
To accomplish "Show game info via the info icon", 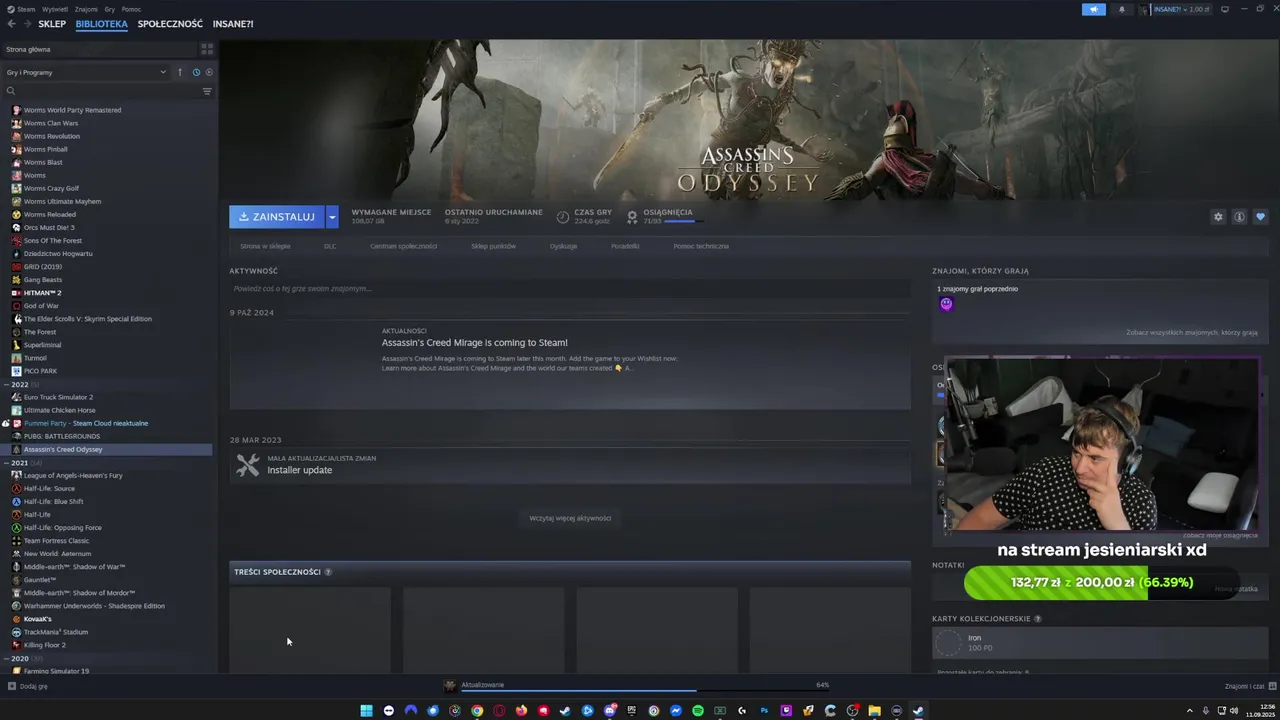I will click(x=1239, y=217).
